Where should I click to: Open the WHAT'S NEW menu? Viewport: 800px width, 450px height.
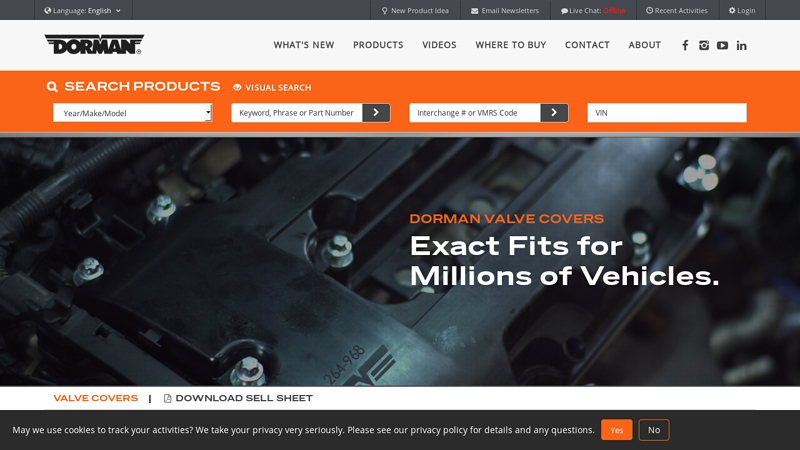pos(304,45)
